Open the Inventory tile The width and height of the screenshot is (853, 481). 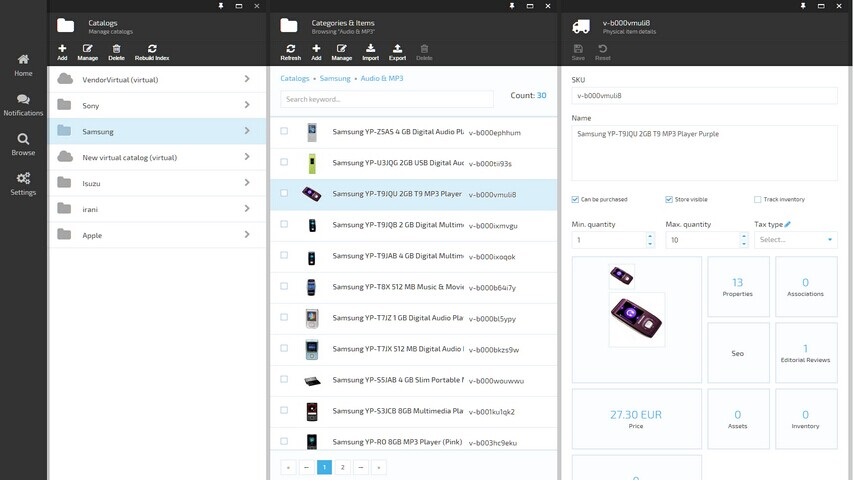pos(805,418)
